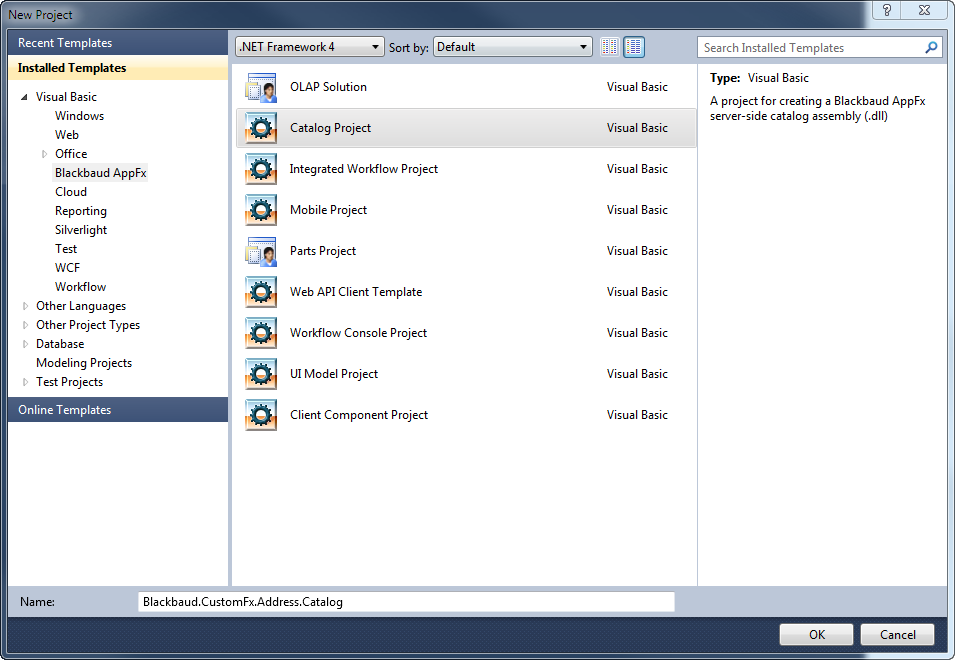
Task: Expand the Office tree node
Action: [44, 154]
